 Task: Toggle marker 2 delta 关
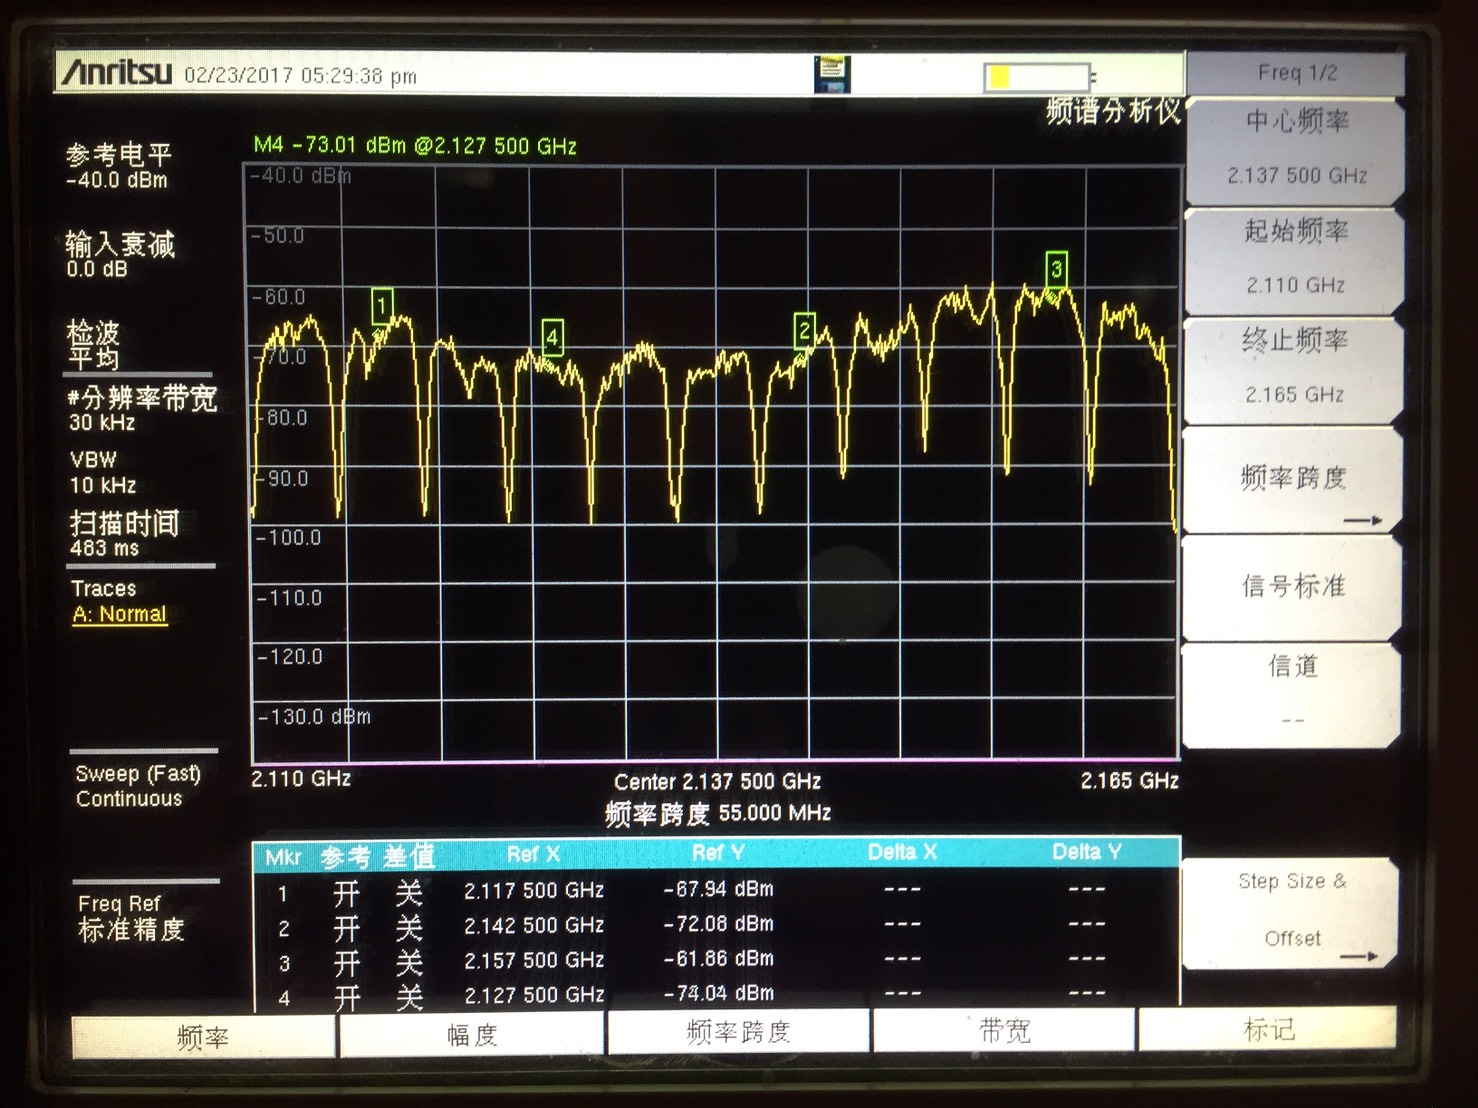(x=409, y=929)
